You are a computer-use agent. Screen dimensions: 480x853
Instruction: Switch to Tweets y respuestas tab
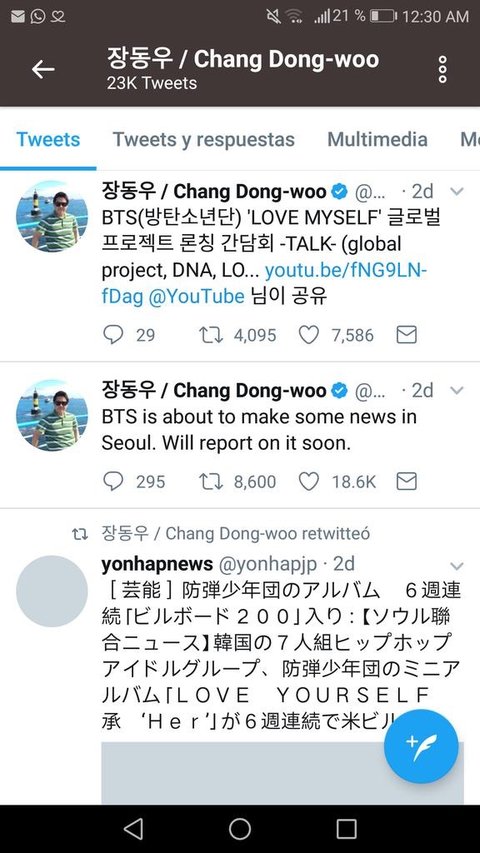point(204,139)
